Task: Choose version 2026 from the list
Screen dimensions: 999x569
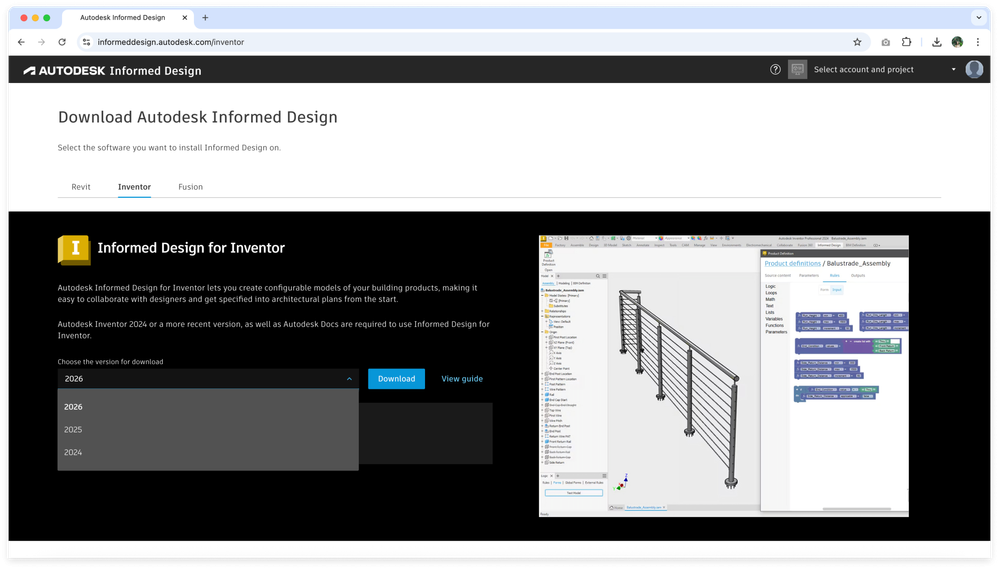Action: point(208,407)
